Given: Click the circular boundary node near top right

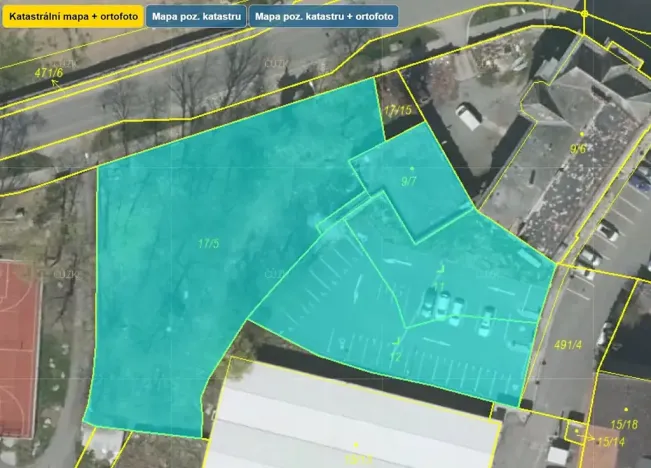Looking at the screenshot, I should click(585, 14).
